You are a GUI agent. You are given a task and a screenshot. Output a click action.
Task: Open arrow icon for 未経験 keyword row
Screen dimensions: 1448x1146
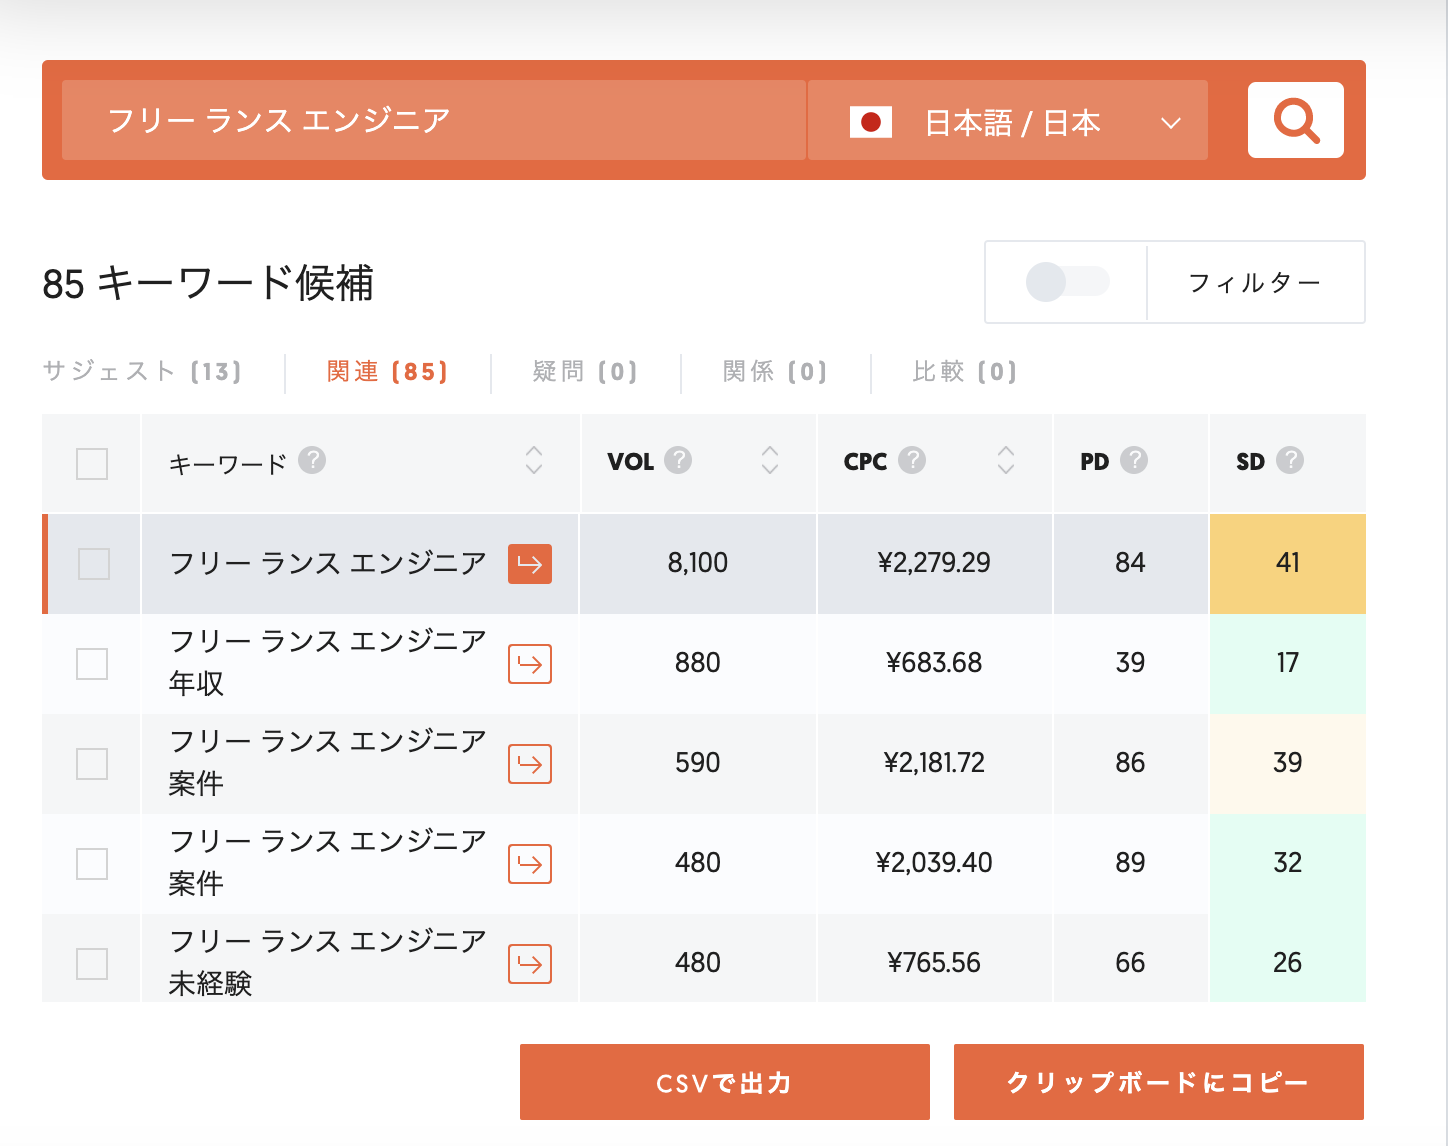(x=529, y=964)
